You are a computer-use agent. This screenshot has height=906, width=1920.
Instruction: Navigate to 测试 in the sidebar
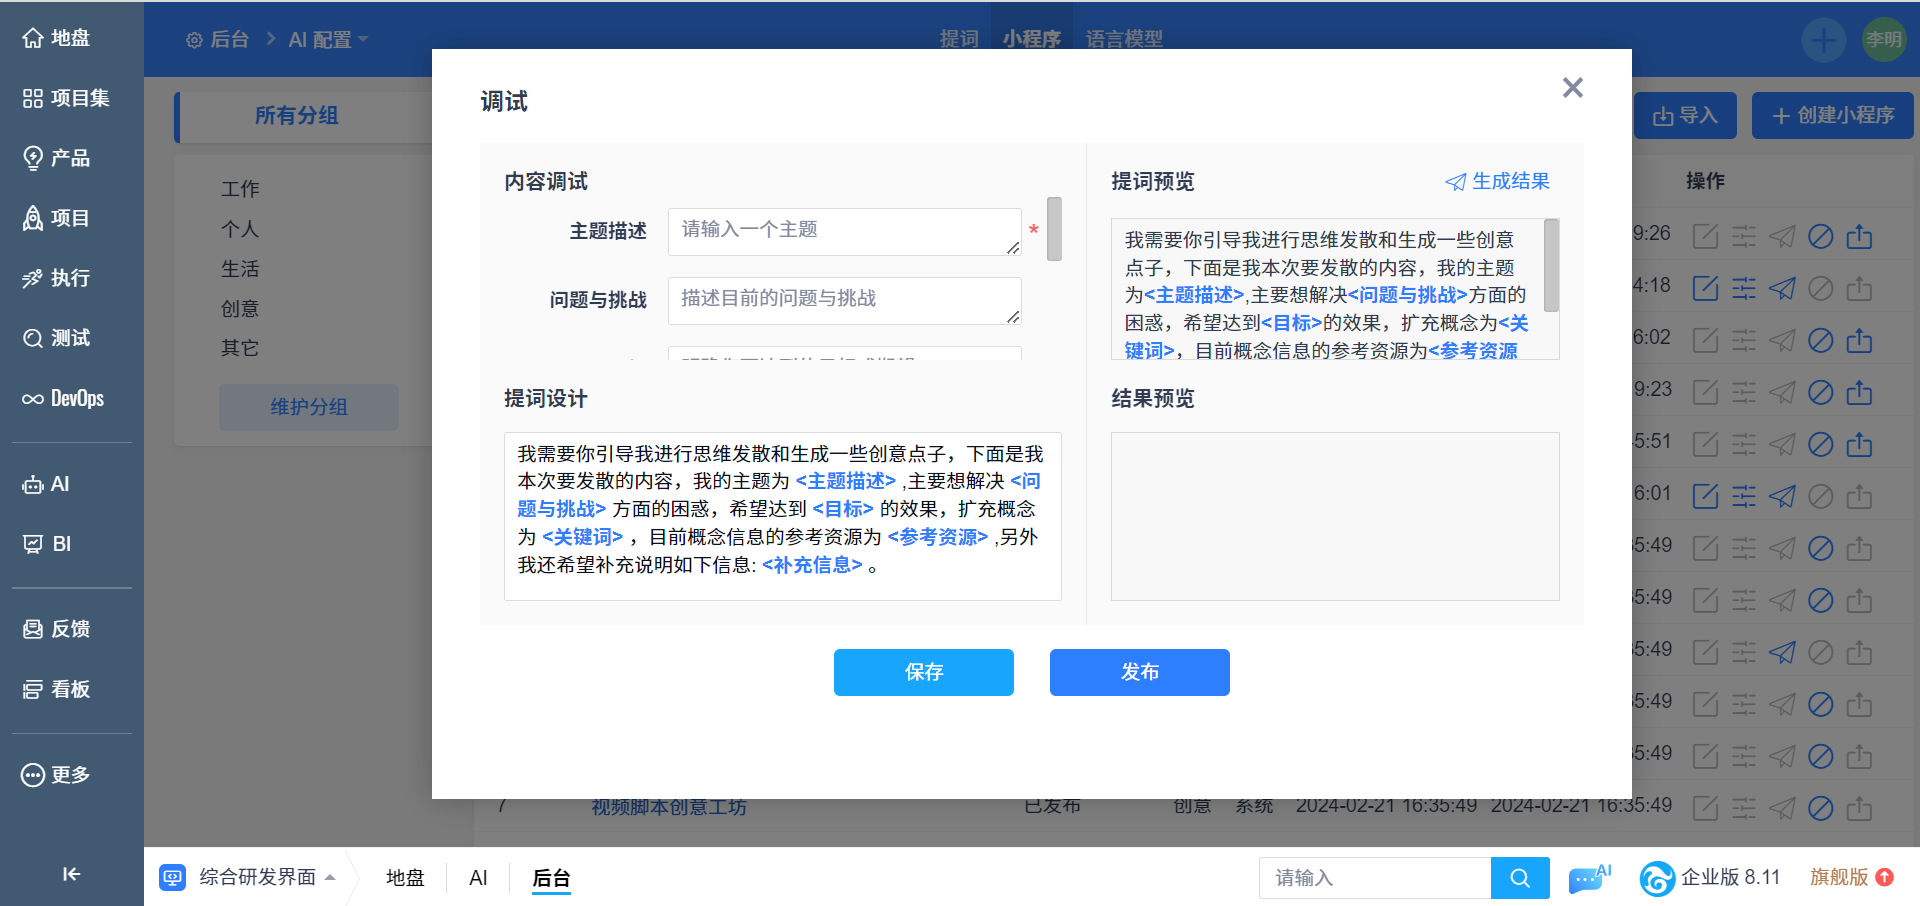pos(57,338)
